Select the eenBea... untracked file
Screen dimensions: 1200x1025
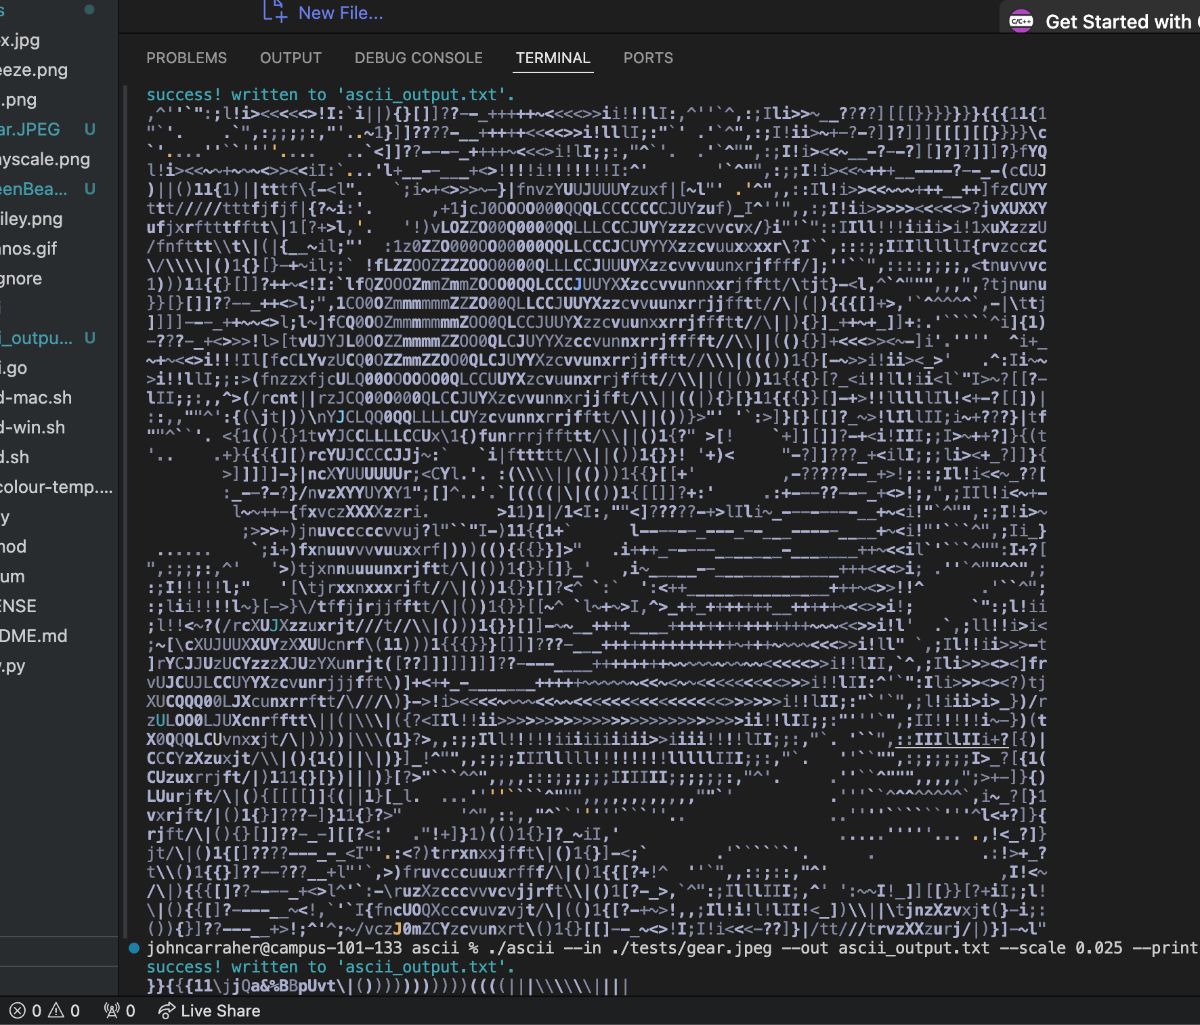click(x=34, y=189)
